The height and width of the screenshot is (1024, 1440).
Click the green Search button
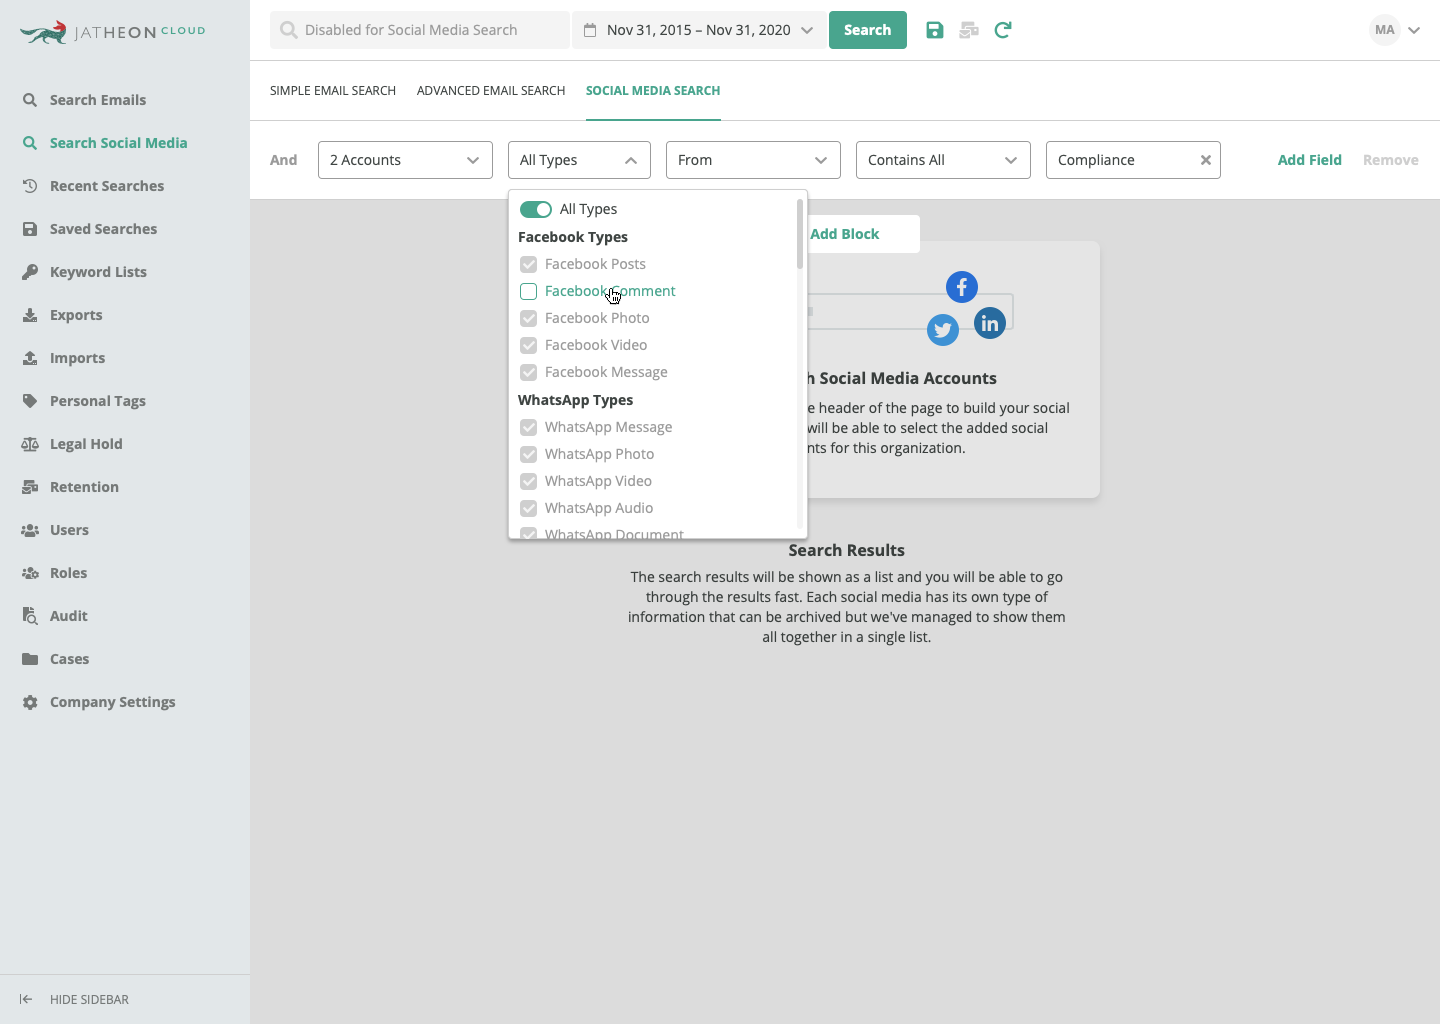867,30
